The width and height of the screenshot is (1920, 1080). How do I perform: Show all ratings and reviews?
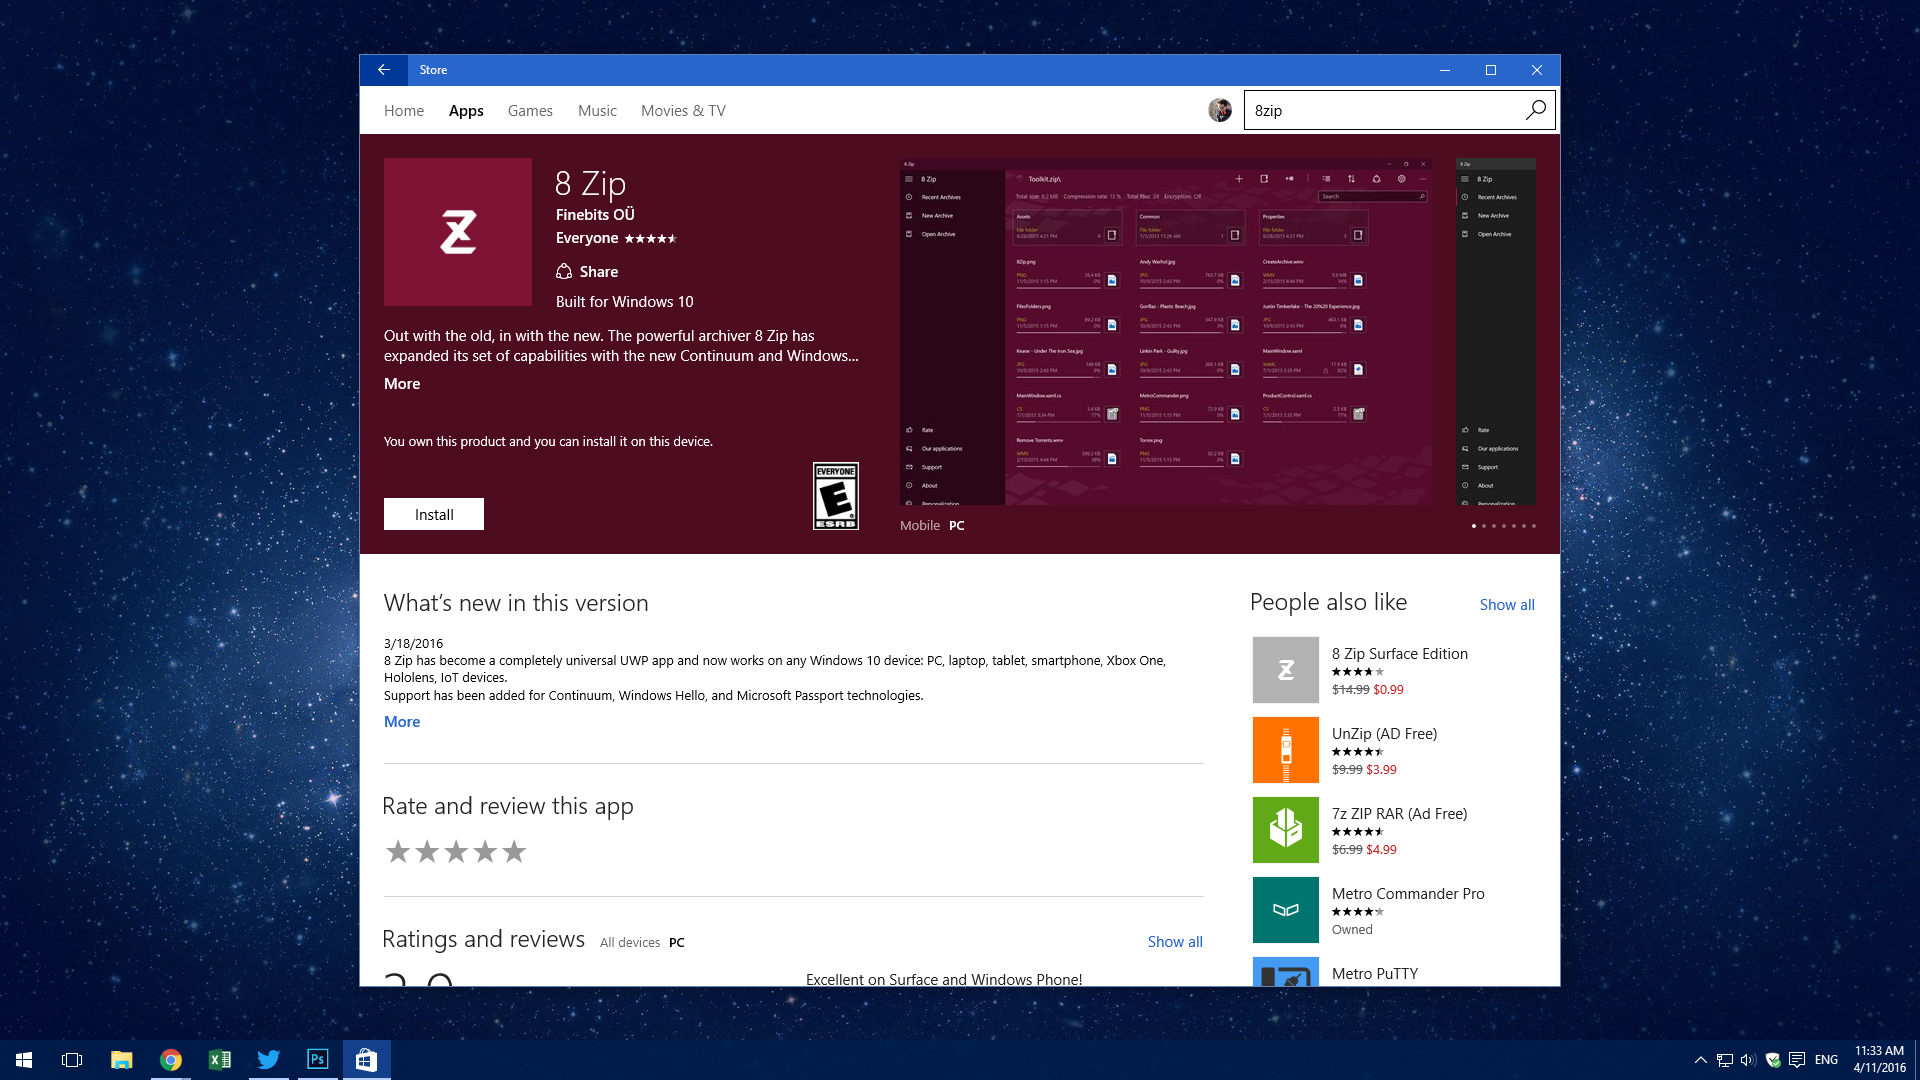1175,942
